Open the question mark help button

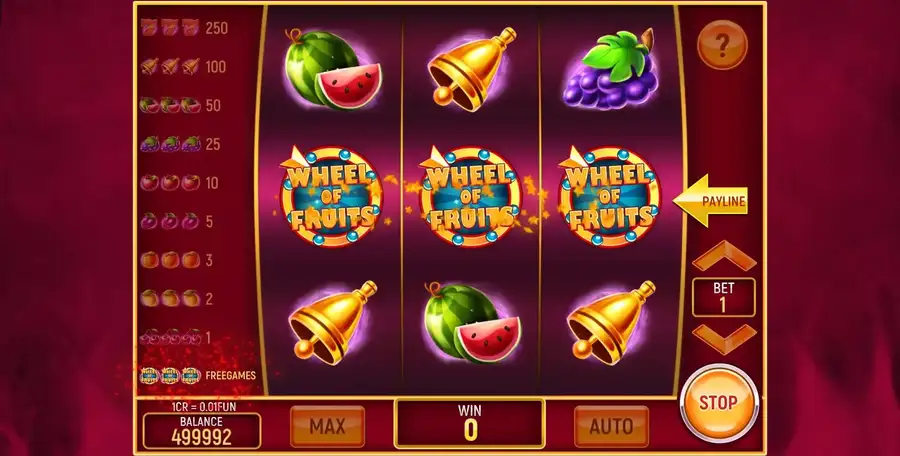click(722, 44)
